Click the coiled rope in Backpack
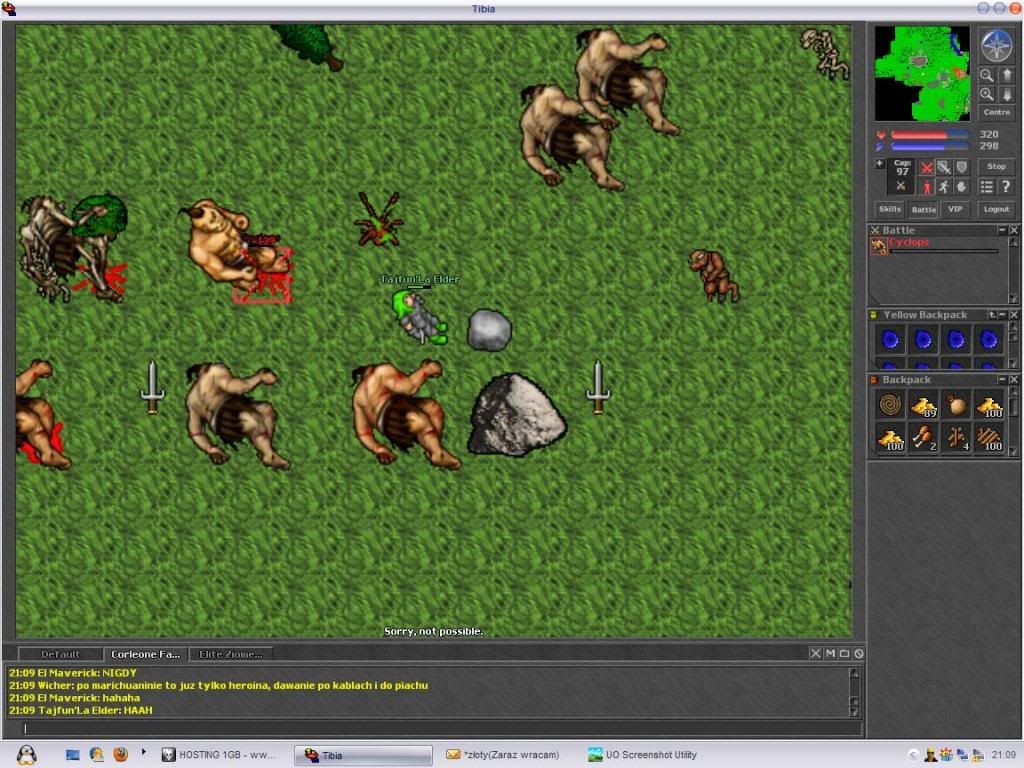Image resolution: width=1024 pixels, height=768 pixels. tap(890, 405)
